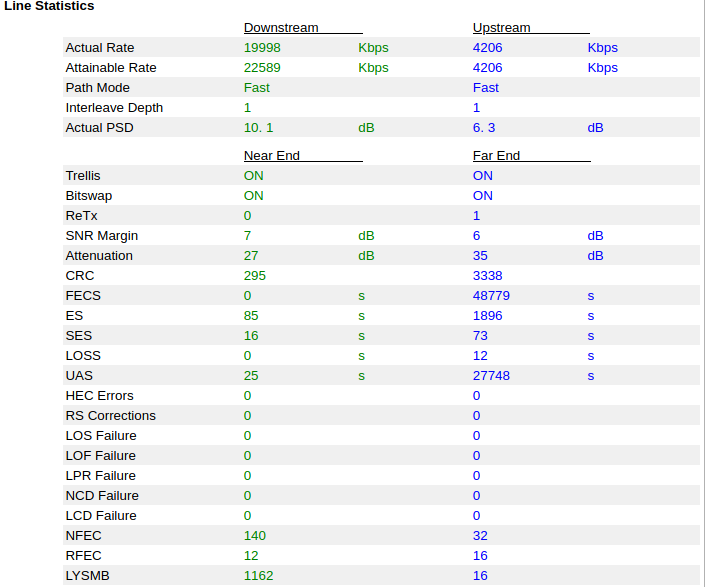Select the Interleave Depth label

(x=114, y=108)
